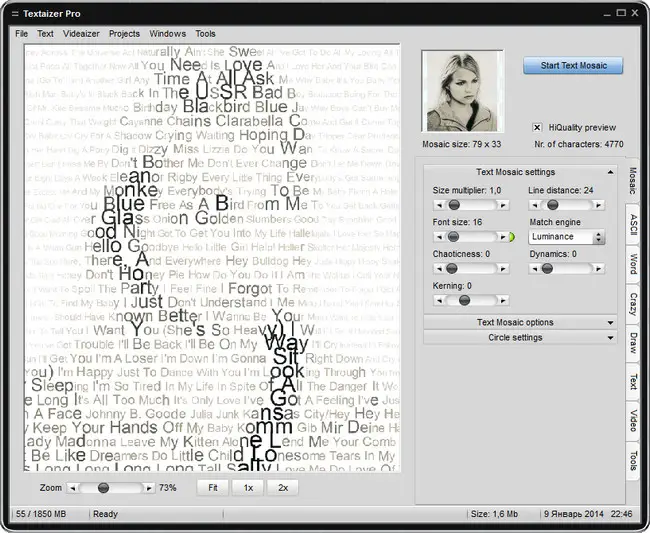
Task: Click the 'Nr. of characters: 4770' label
Action: click(579, 144)
